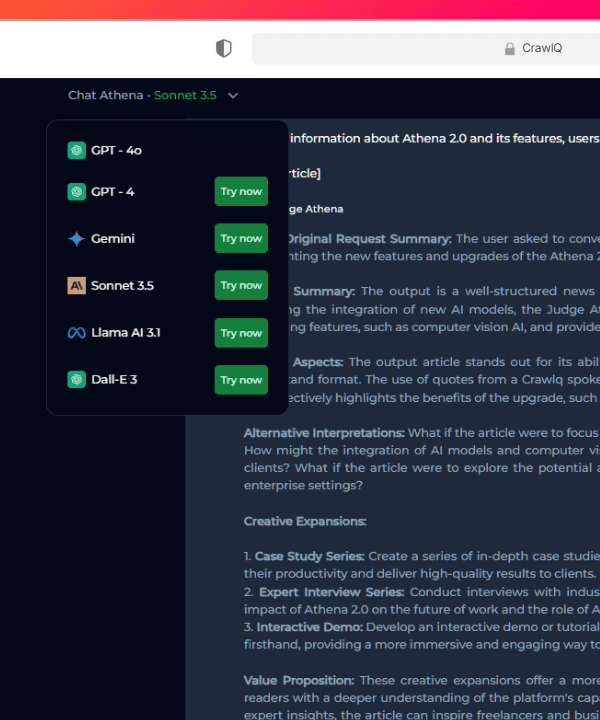The height and width of the screenshot is (720, 600).
Task: Click the GPT - 4o OpenAI icon
Action: click(x=77, y=150)
